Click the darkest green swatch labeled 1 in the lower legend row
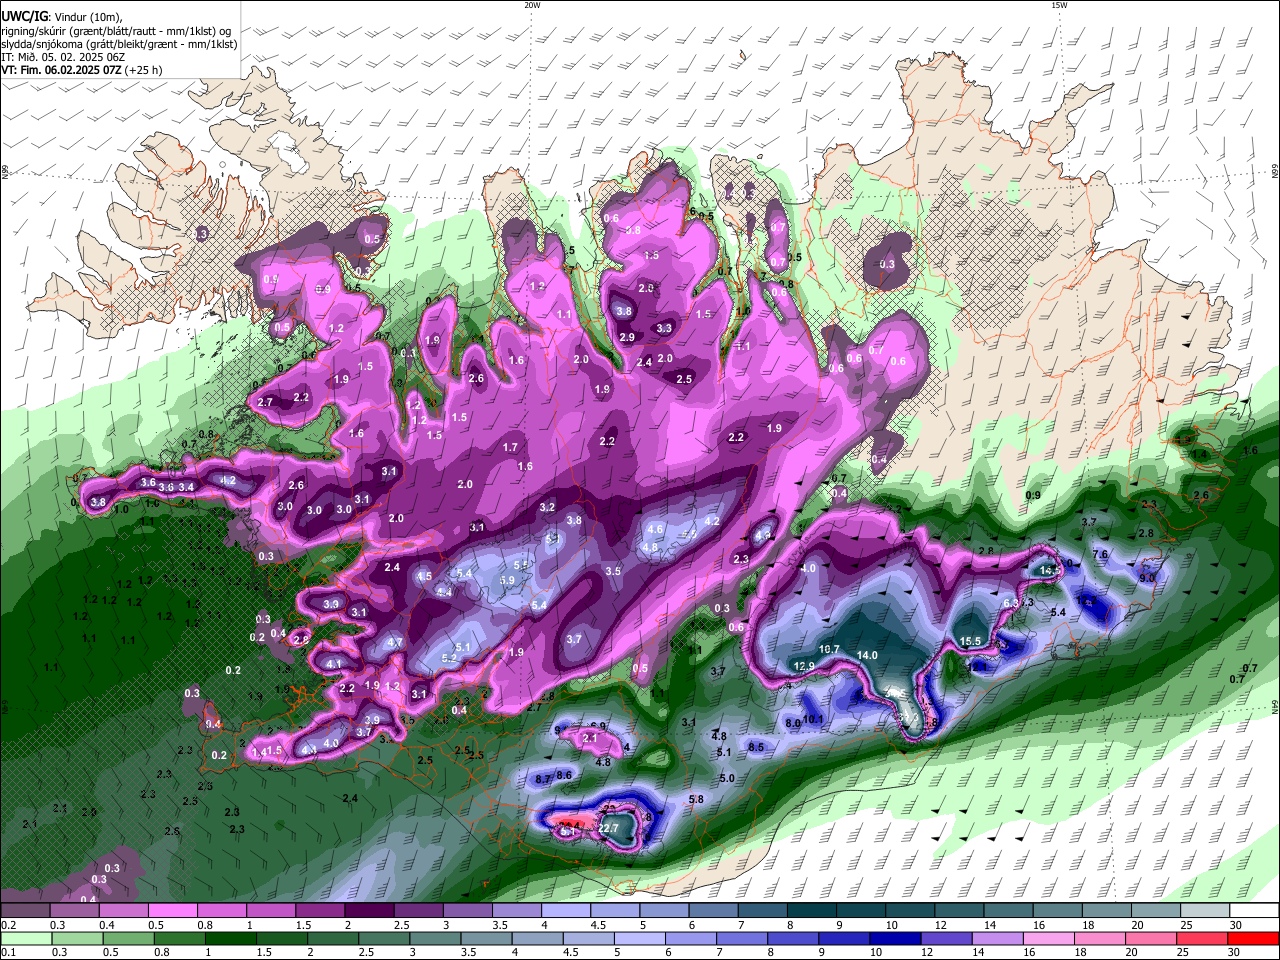Image resolution: width=1280 pixels, height=960 pixels. (231, 938)
